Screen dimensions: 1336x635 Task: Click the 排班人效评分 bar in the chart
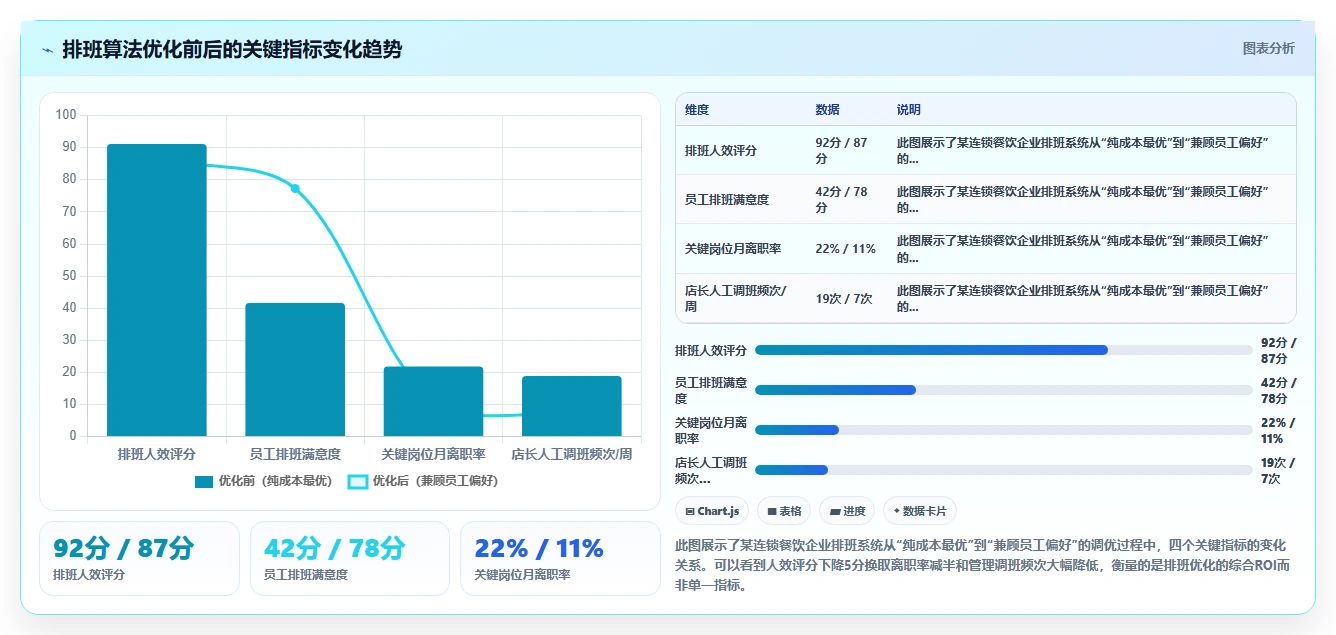[x=157, y=290]
